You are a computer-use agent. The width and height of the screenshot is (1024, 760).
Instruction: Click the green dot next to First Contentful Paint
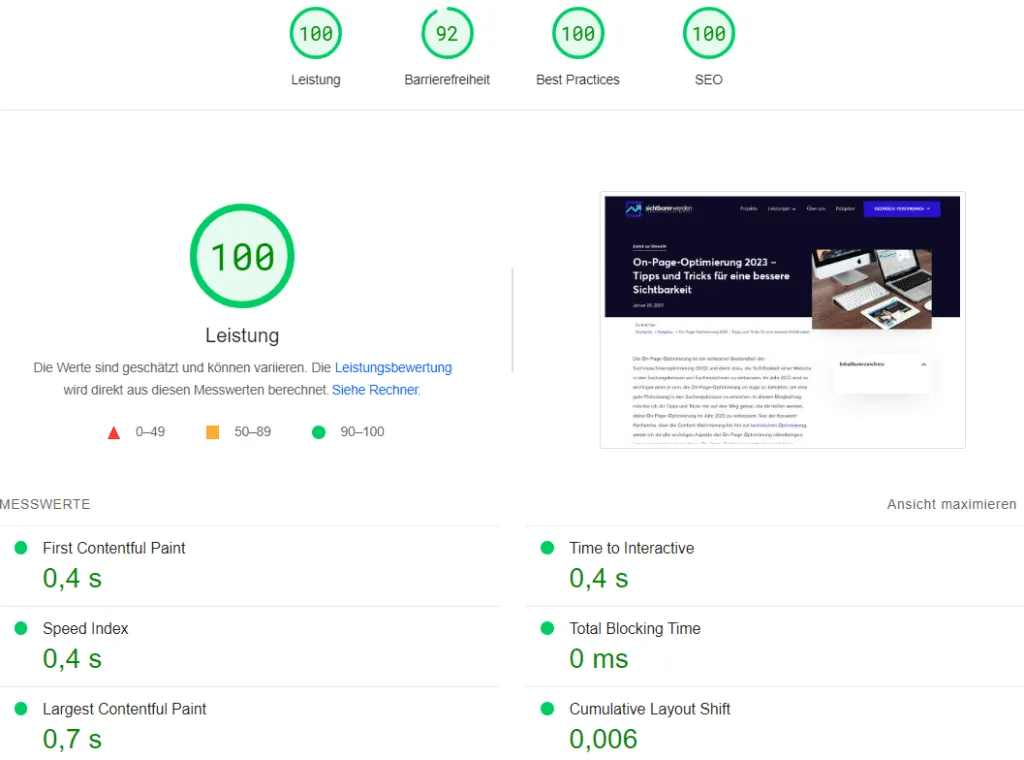click(21, 548)
